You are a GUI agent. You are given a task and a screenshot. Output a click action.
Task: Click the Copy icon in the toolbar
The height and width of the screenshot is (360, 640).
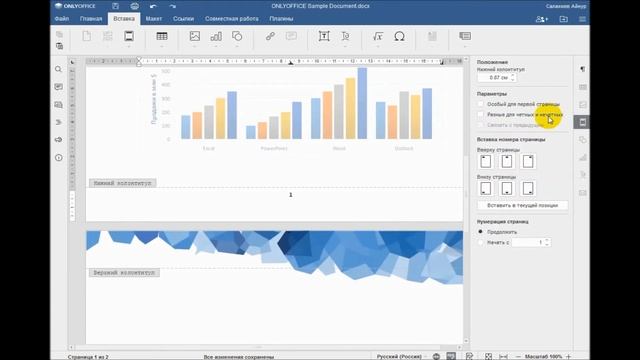(60, 34)
